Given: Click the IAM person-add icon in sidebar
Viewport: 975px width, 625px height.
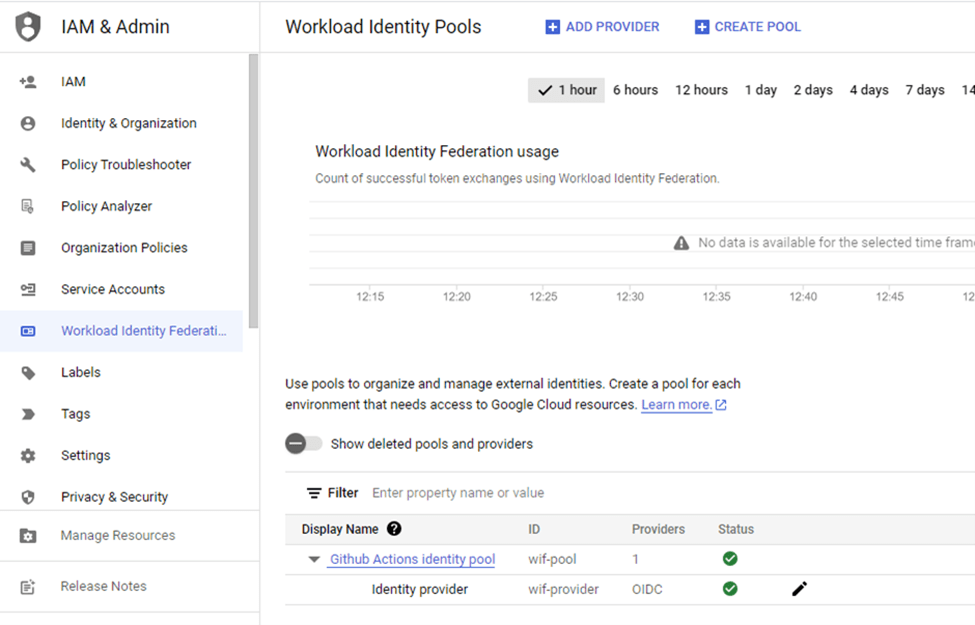Looking at the screenshot, I should click(28, 82).
